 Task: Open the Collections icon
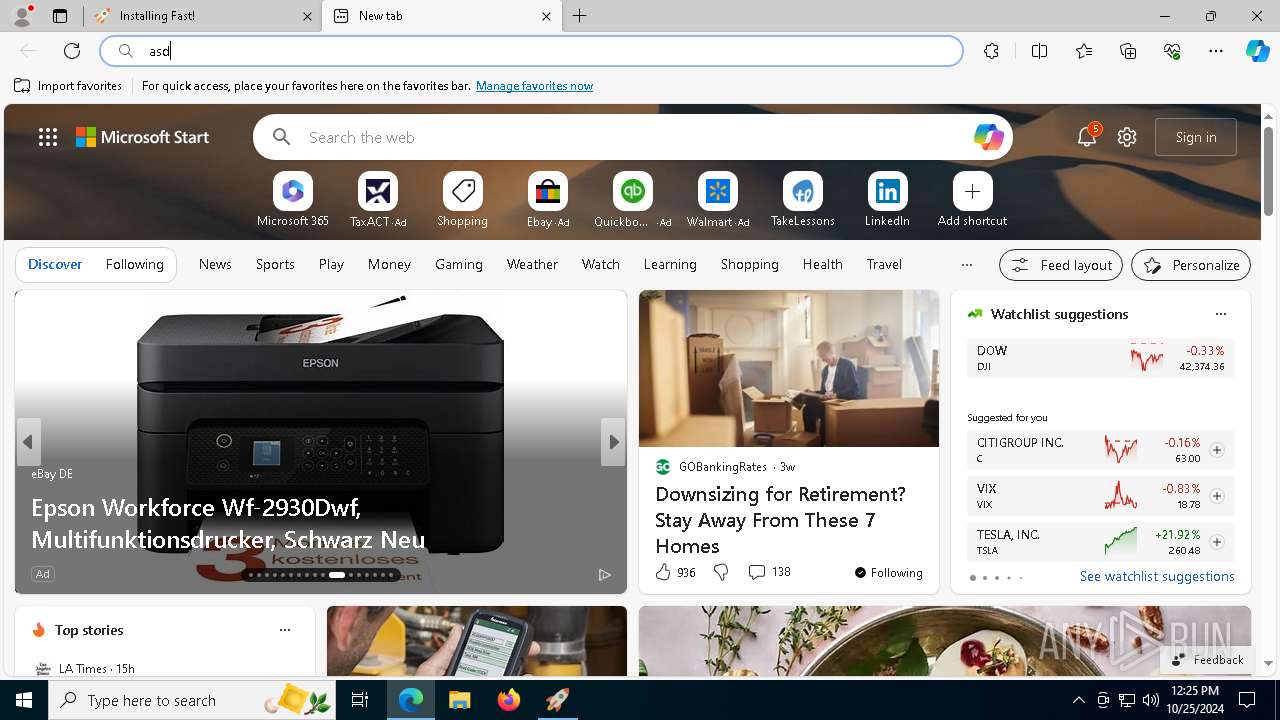point(1128,51)
